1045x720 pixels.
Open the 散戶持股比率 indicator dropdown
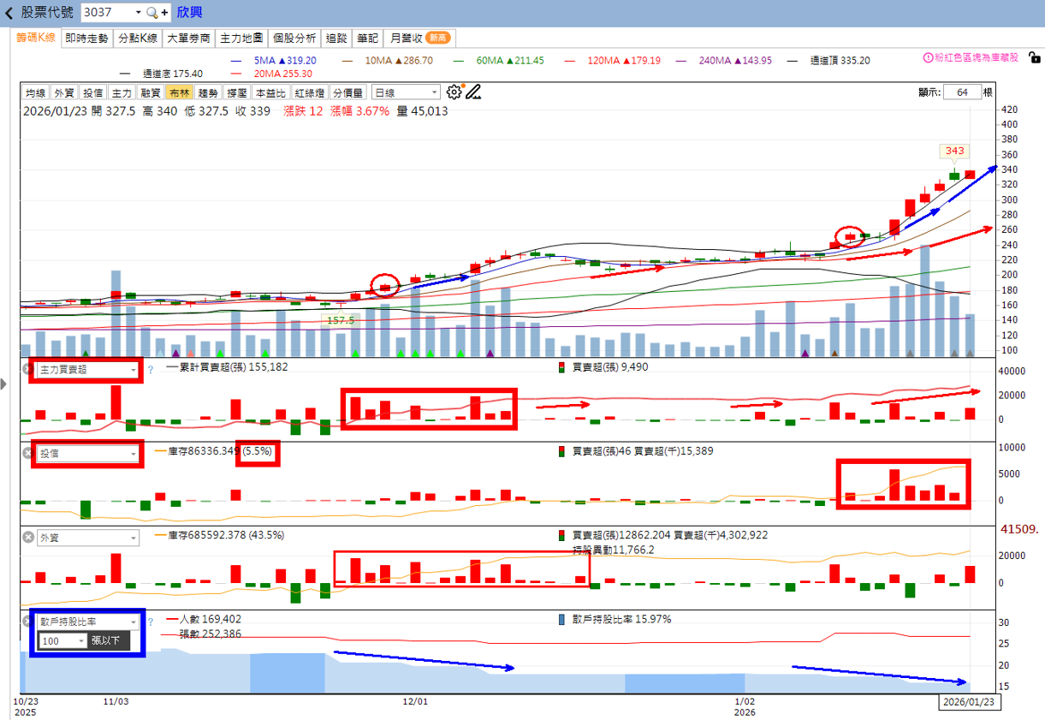(x=87, y=621)
